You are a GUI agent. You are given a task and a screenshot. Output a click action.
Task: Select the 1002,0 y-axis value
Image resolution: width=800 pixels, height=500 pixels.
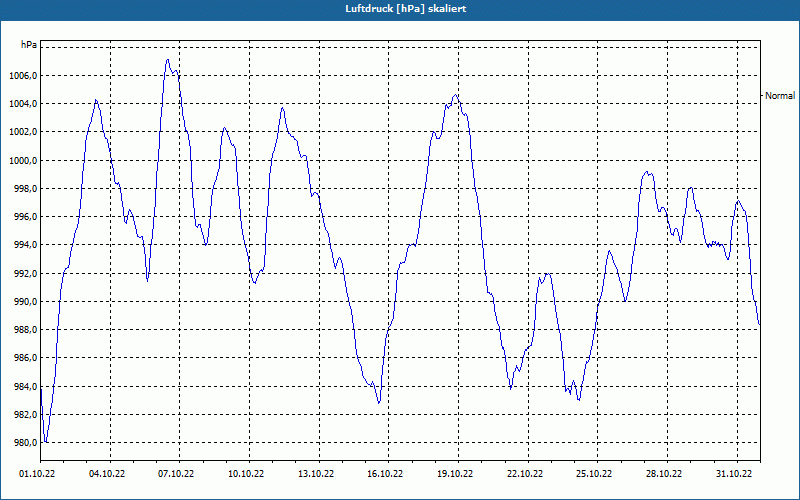[23, 132]
